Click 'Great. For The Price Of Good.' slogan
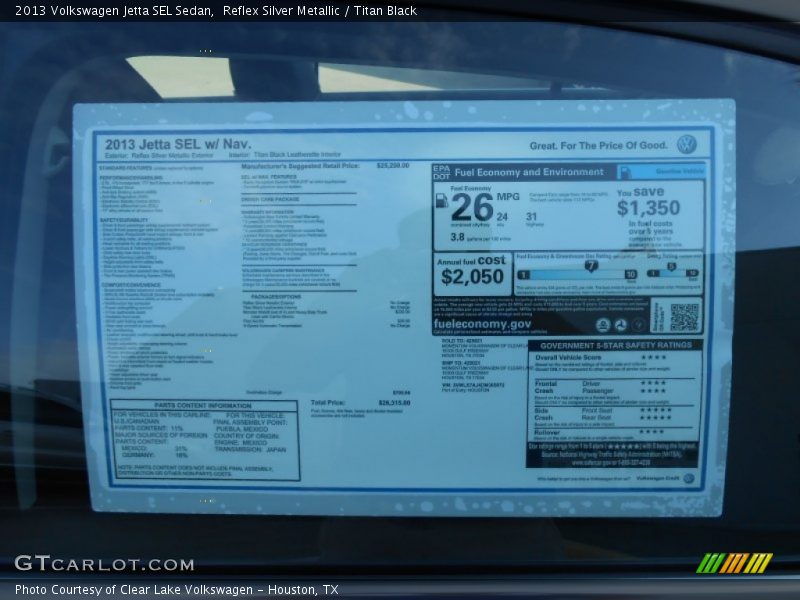800x600 pixels. (x=598, y=146)
